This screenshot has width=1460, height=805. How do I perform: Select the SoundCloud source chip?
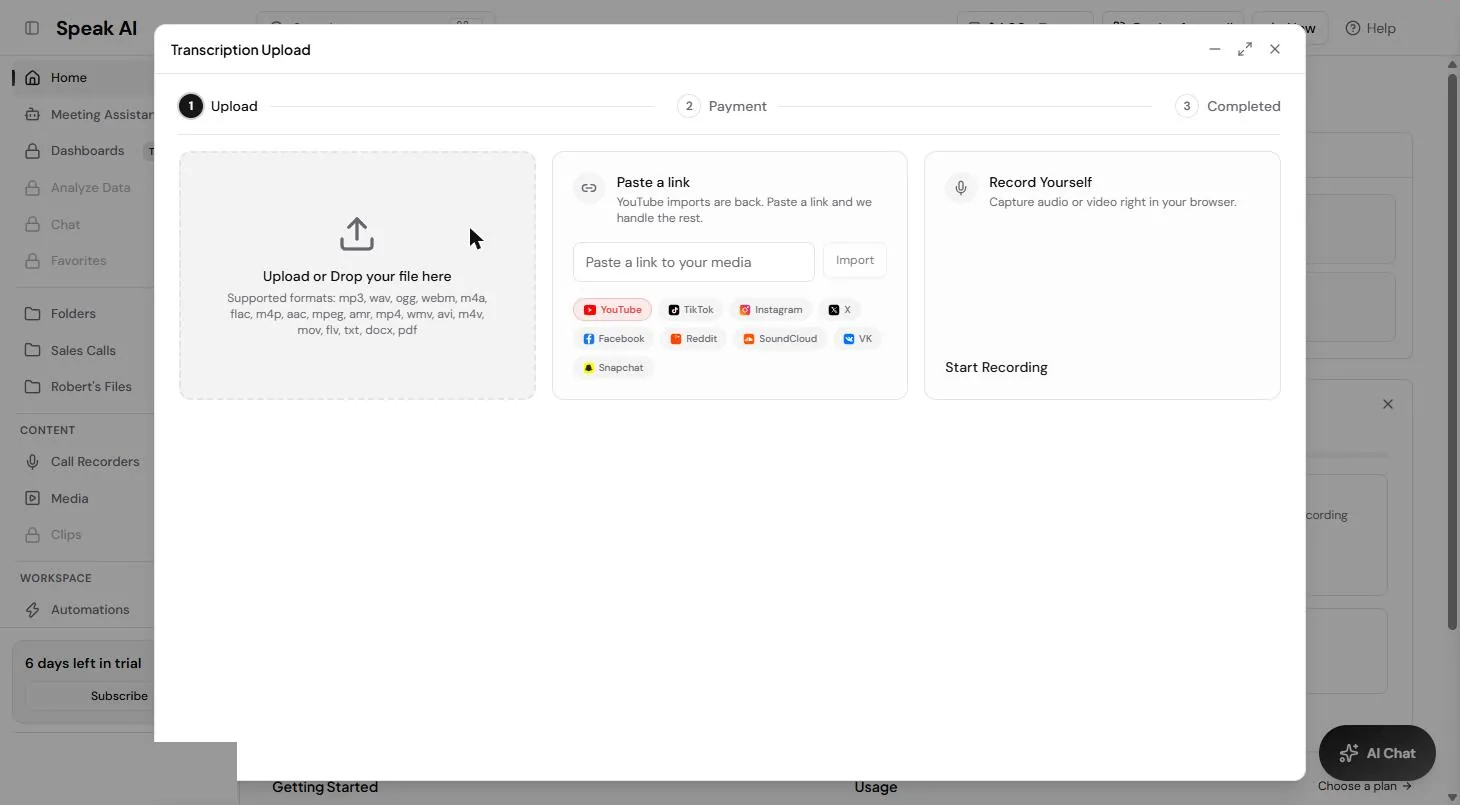pyautogui.click(x=780, y=339)
